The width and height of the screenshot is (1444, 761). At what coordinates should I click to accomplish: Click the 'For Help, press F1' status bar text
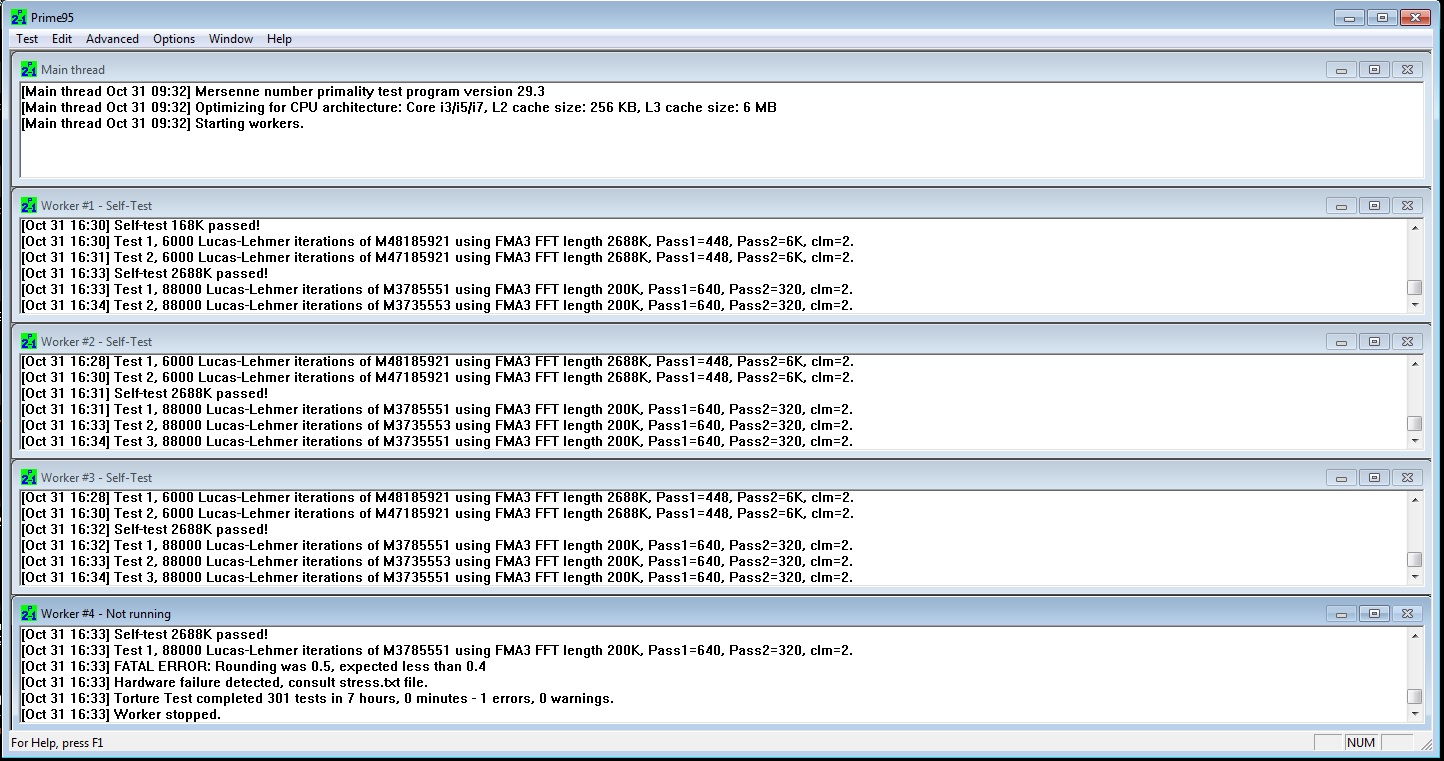(x=57, y=743)
